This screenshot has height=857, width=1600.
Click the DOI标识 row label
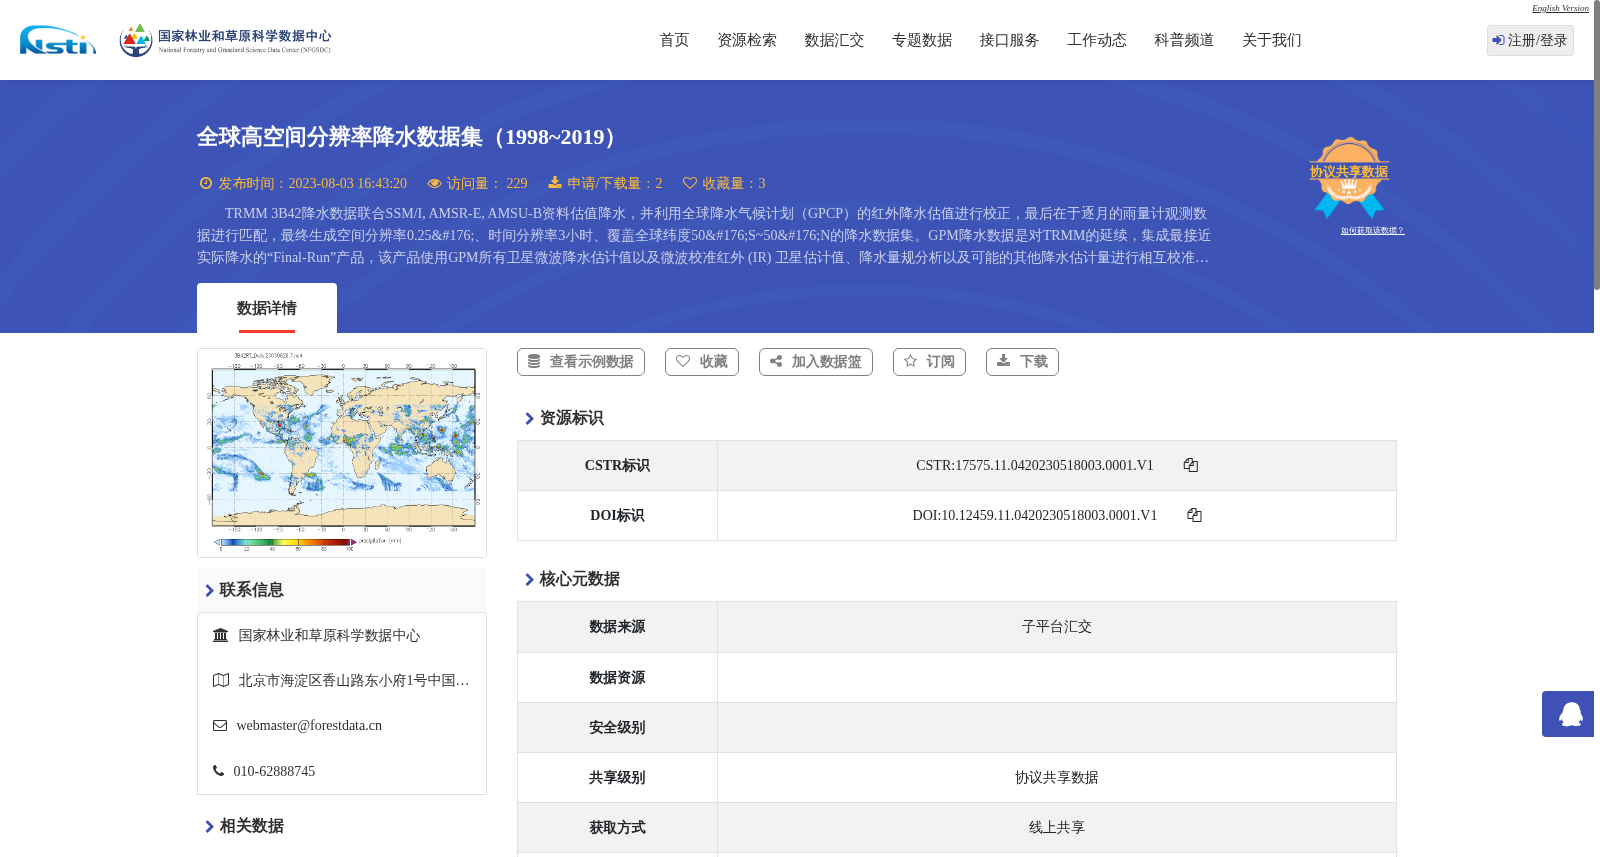tap(617, 516)
